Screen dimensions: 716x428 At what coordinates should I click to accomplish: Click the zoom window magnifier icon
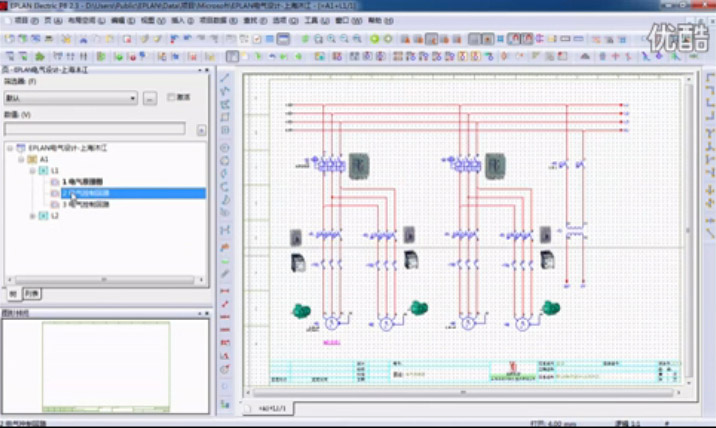pos(318,39)
